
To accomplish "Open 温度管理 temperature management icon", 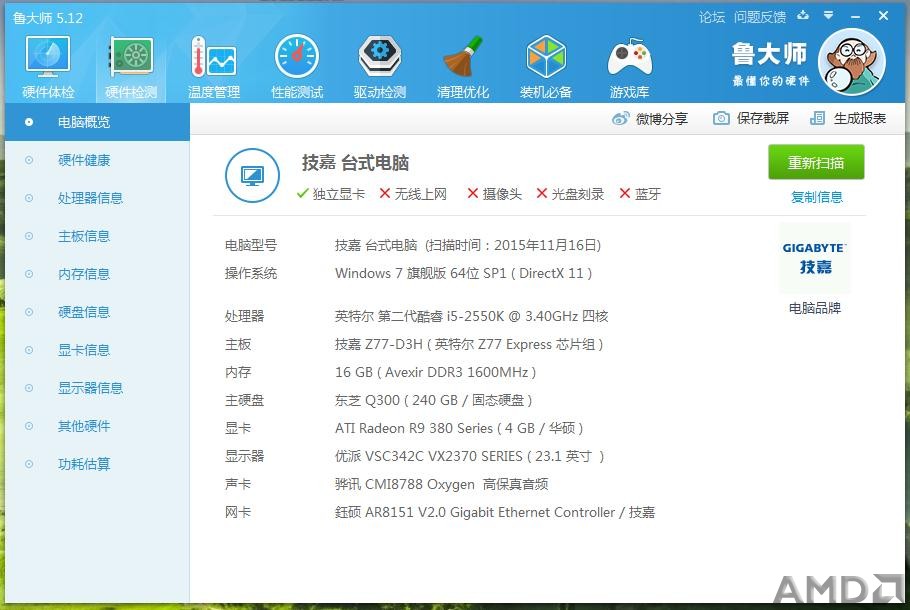I will (214, 66).
